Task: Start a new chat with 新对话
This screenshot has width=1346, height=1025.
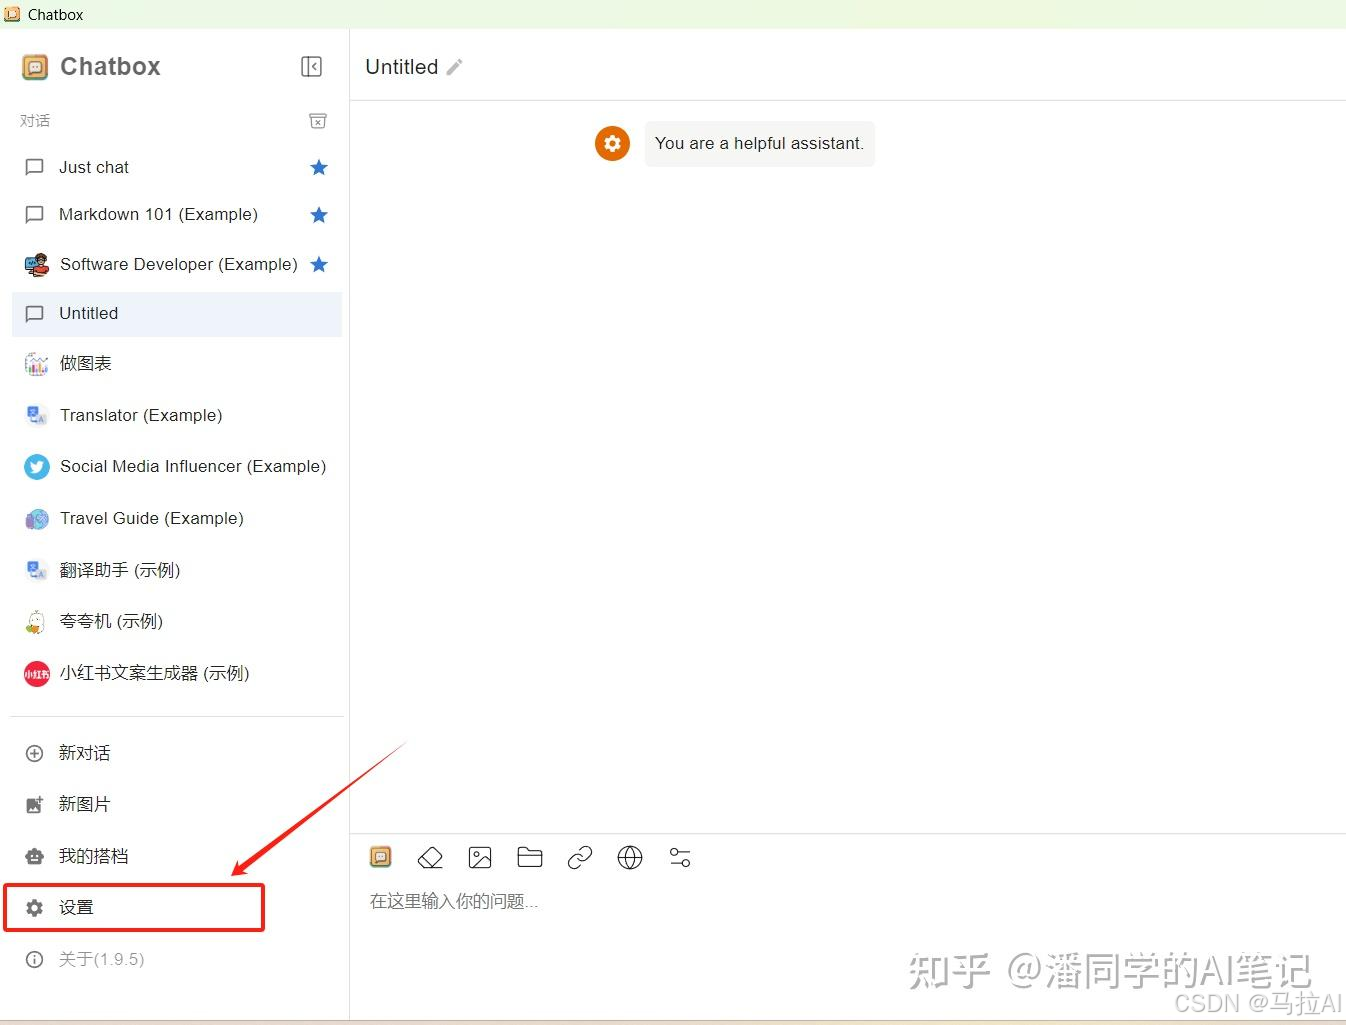Action: point(177,753)
